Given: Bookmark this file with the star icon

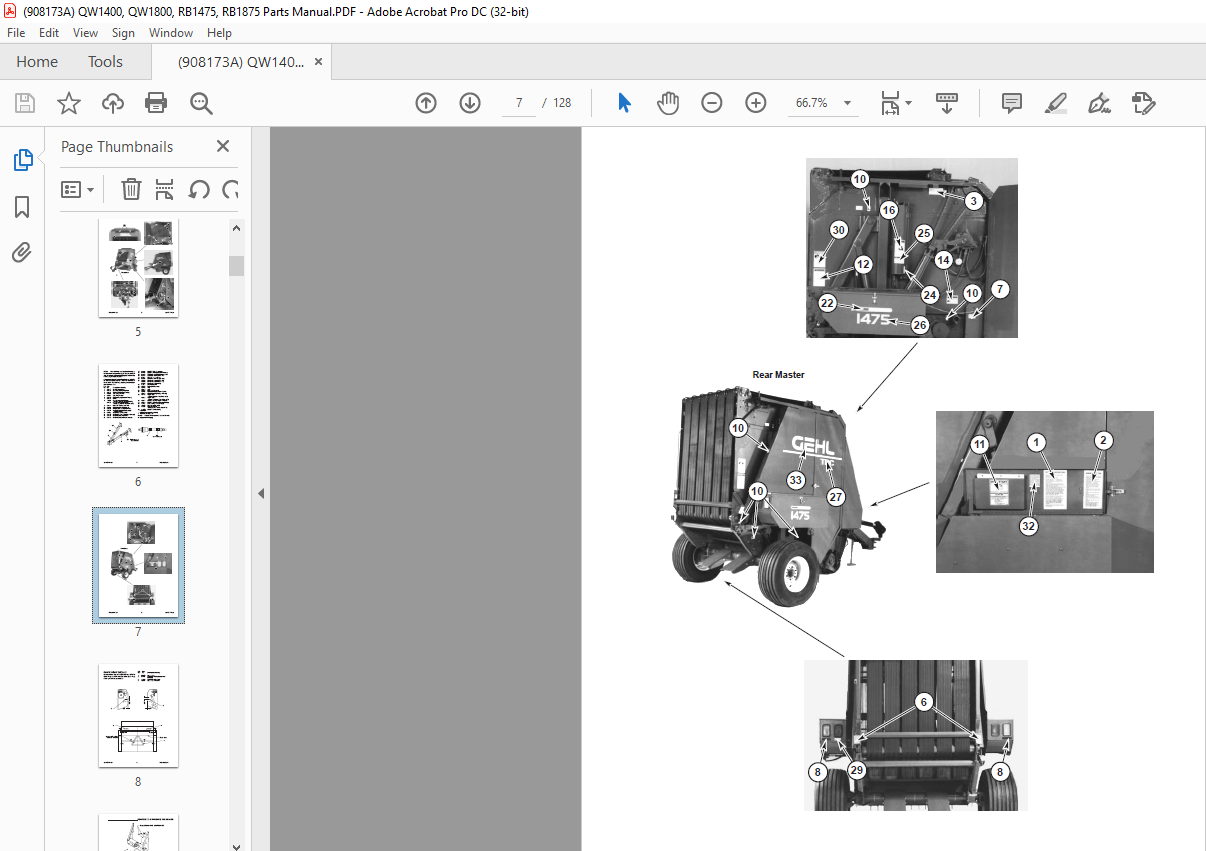Looking at the screenshot, I should (69, 103).
